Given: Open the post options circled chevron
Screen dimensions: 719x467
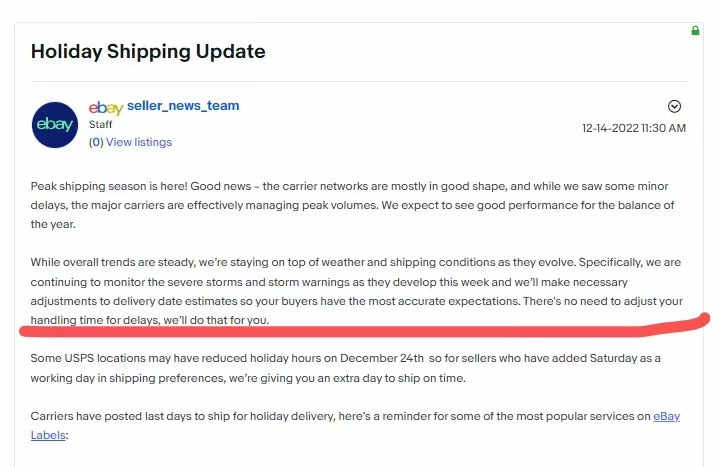Looking at the screenshot, I should pyautogui.click(x=674, y=106).
